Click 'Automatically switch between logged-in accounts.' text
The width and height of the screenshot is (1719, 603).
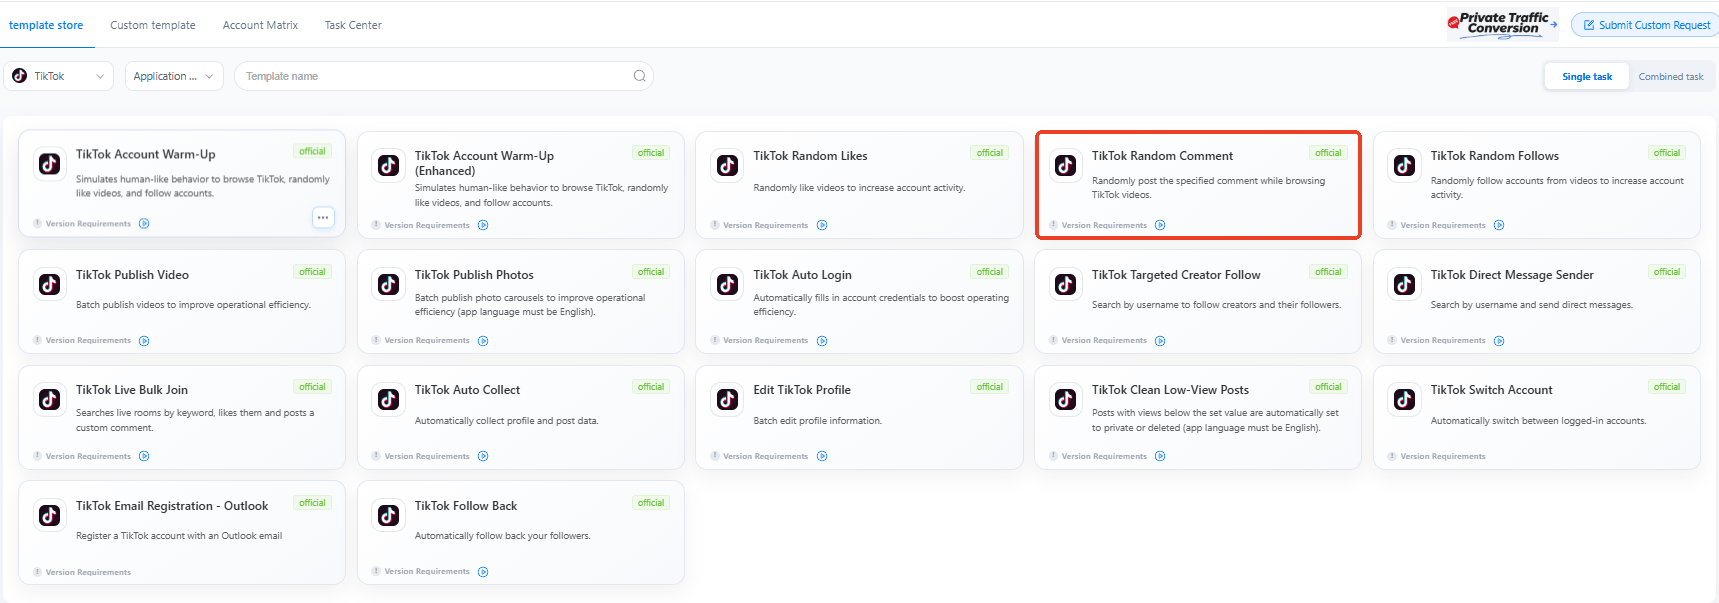pos(1538,421)
